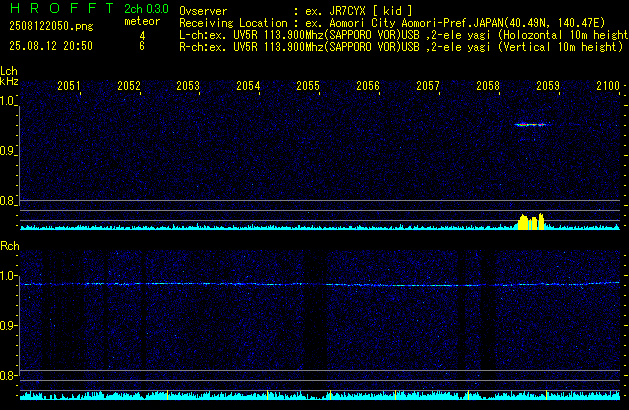Select the 2100 time axis label
Viewport: 629px width, 410px height.
point(608,85)
